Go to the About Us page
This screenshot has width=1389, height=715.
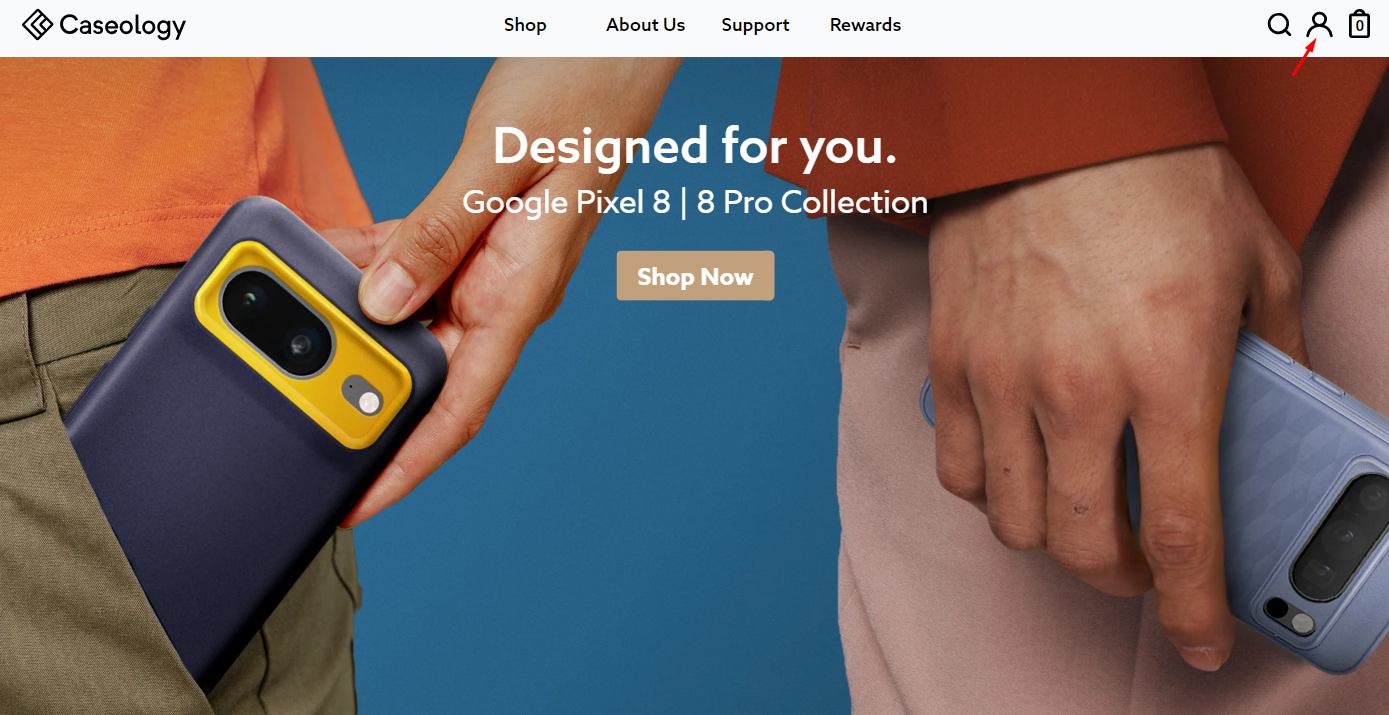tap(645, 25)
